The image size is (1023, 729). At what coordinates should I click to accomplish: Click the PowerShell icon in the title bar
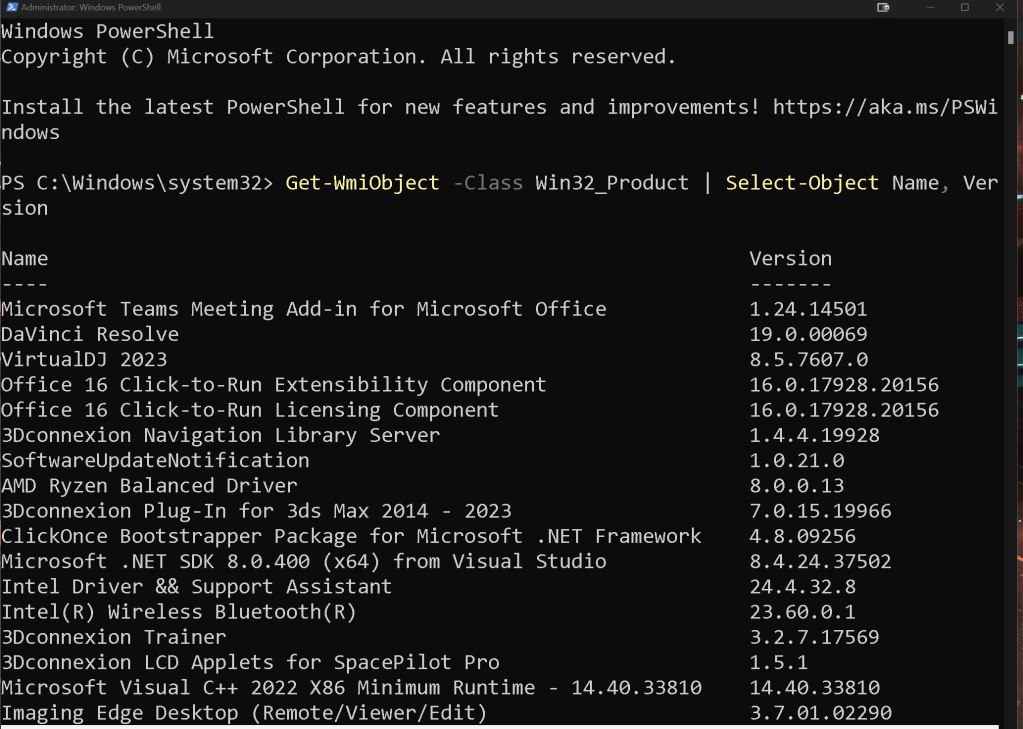coord(11,7)
